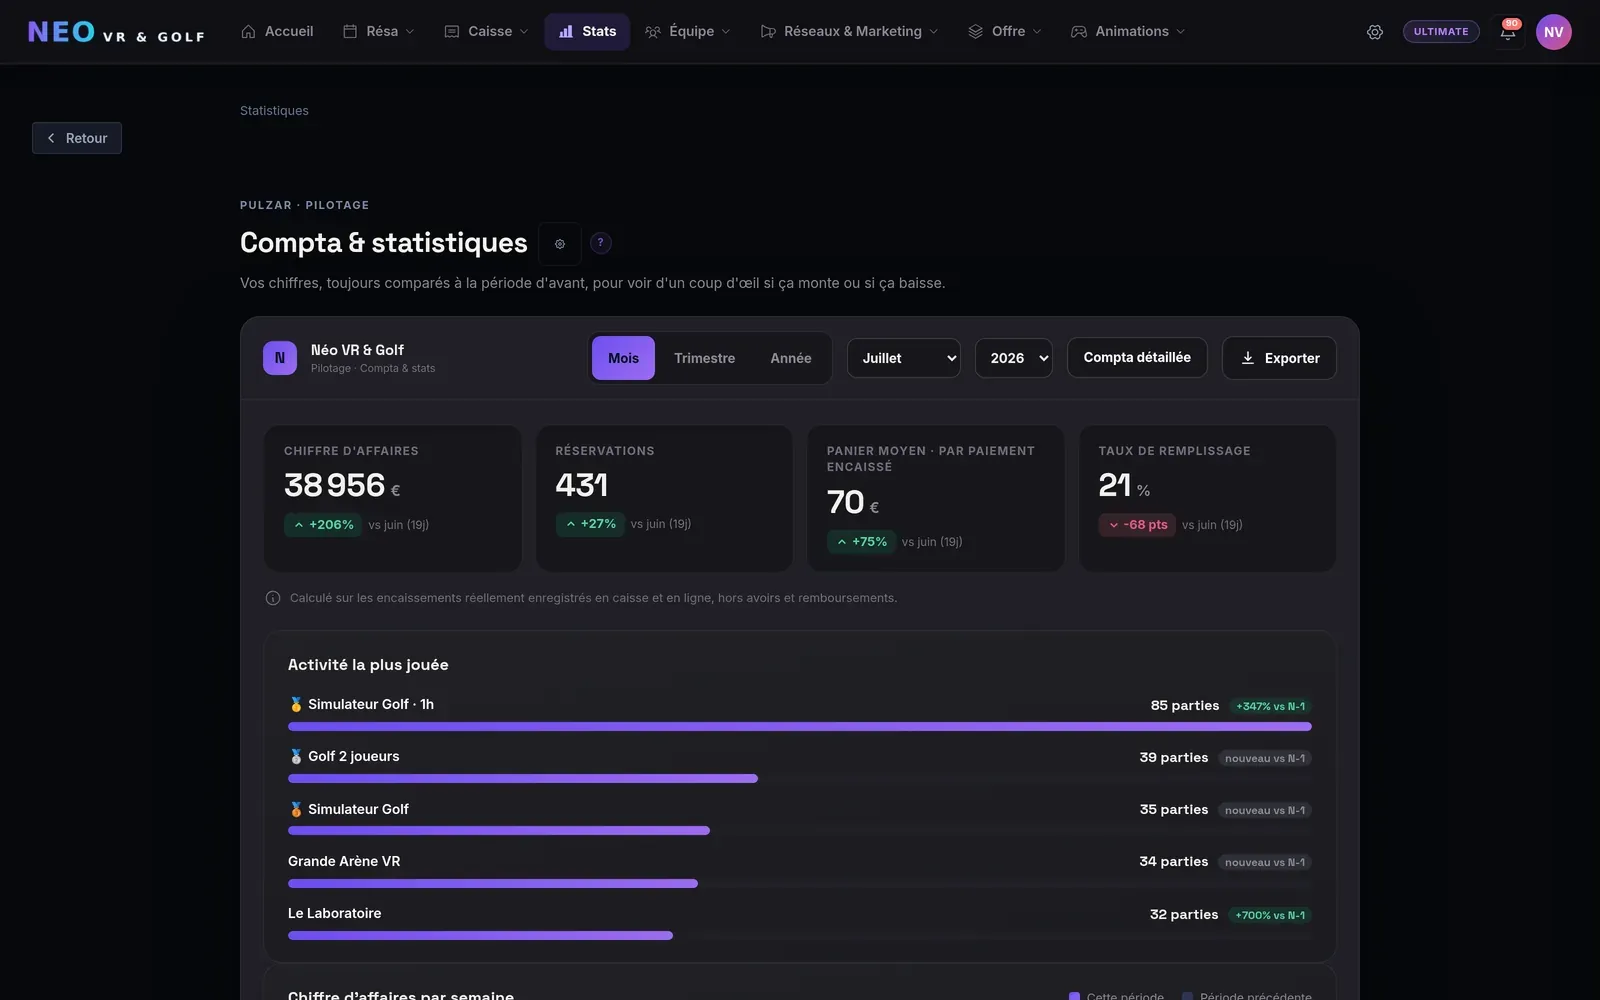The width and height of the screenshot is (1600, 1000).
Task: Click the +206% revenue trend badge
Action: point(323,525)
